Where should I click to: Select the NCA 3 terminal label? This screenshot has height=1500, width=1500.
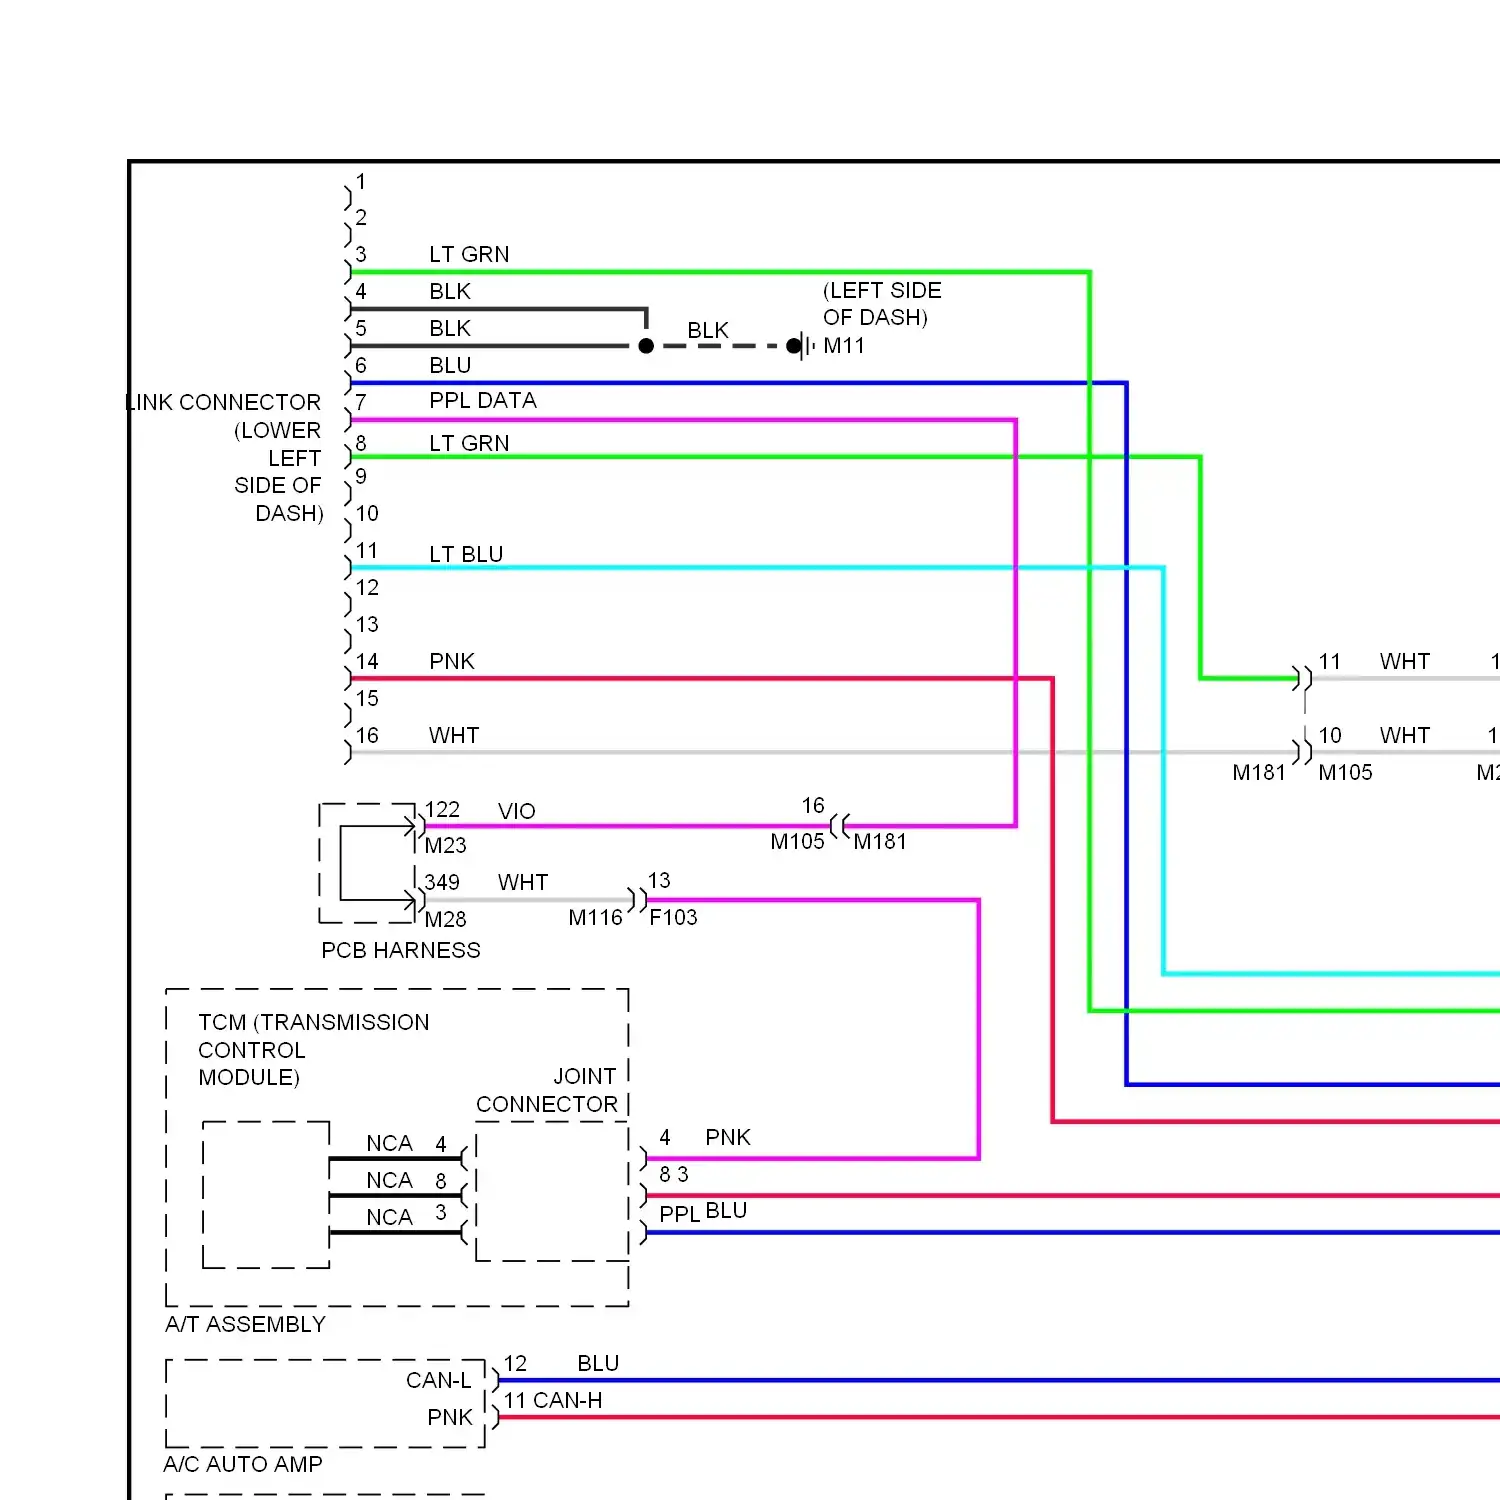[x=406, y=1216]
